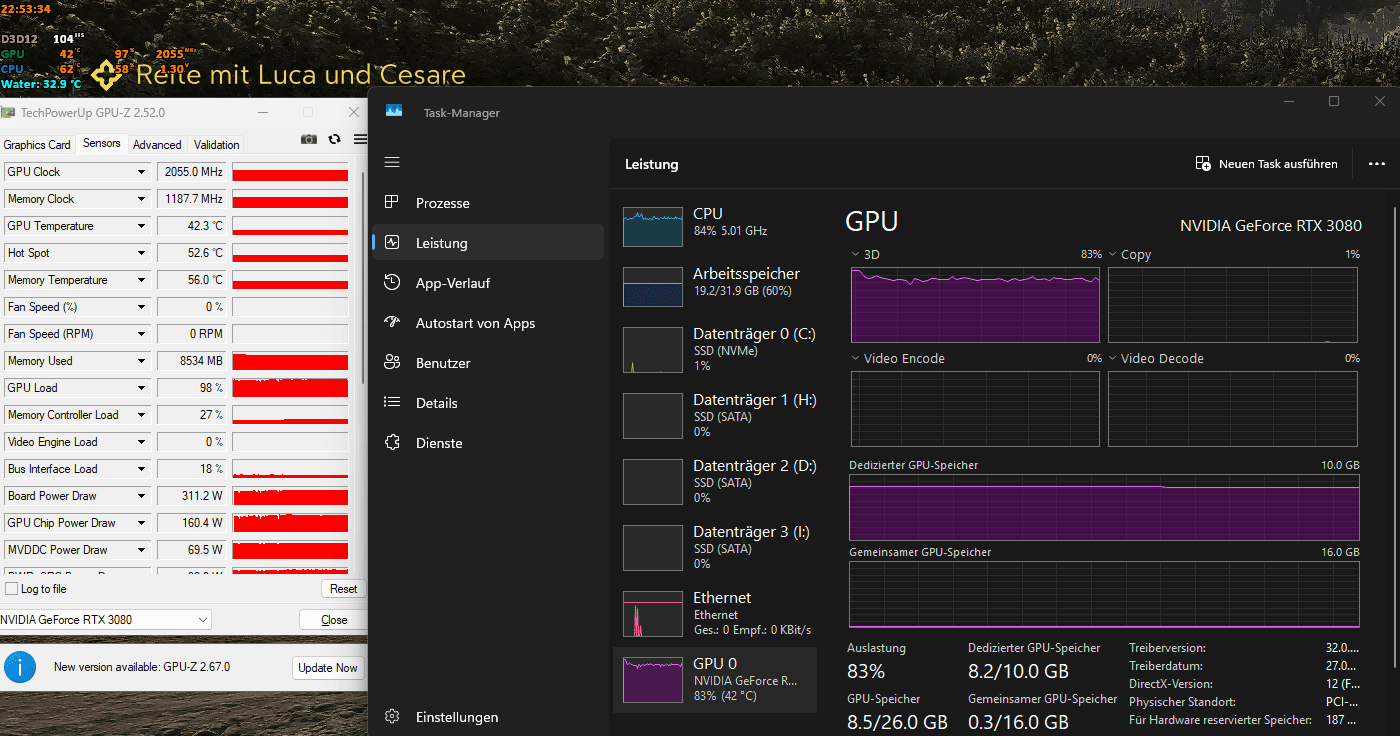The height and width of the screenshot is (736, 1400).
Task: Open App-Verlauf in Task Manager sidebar
Action: coord(488,283)
